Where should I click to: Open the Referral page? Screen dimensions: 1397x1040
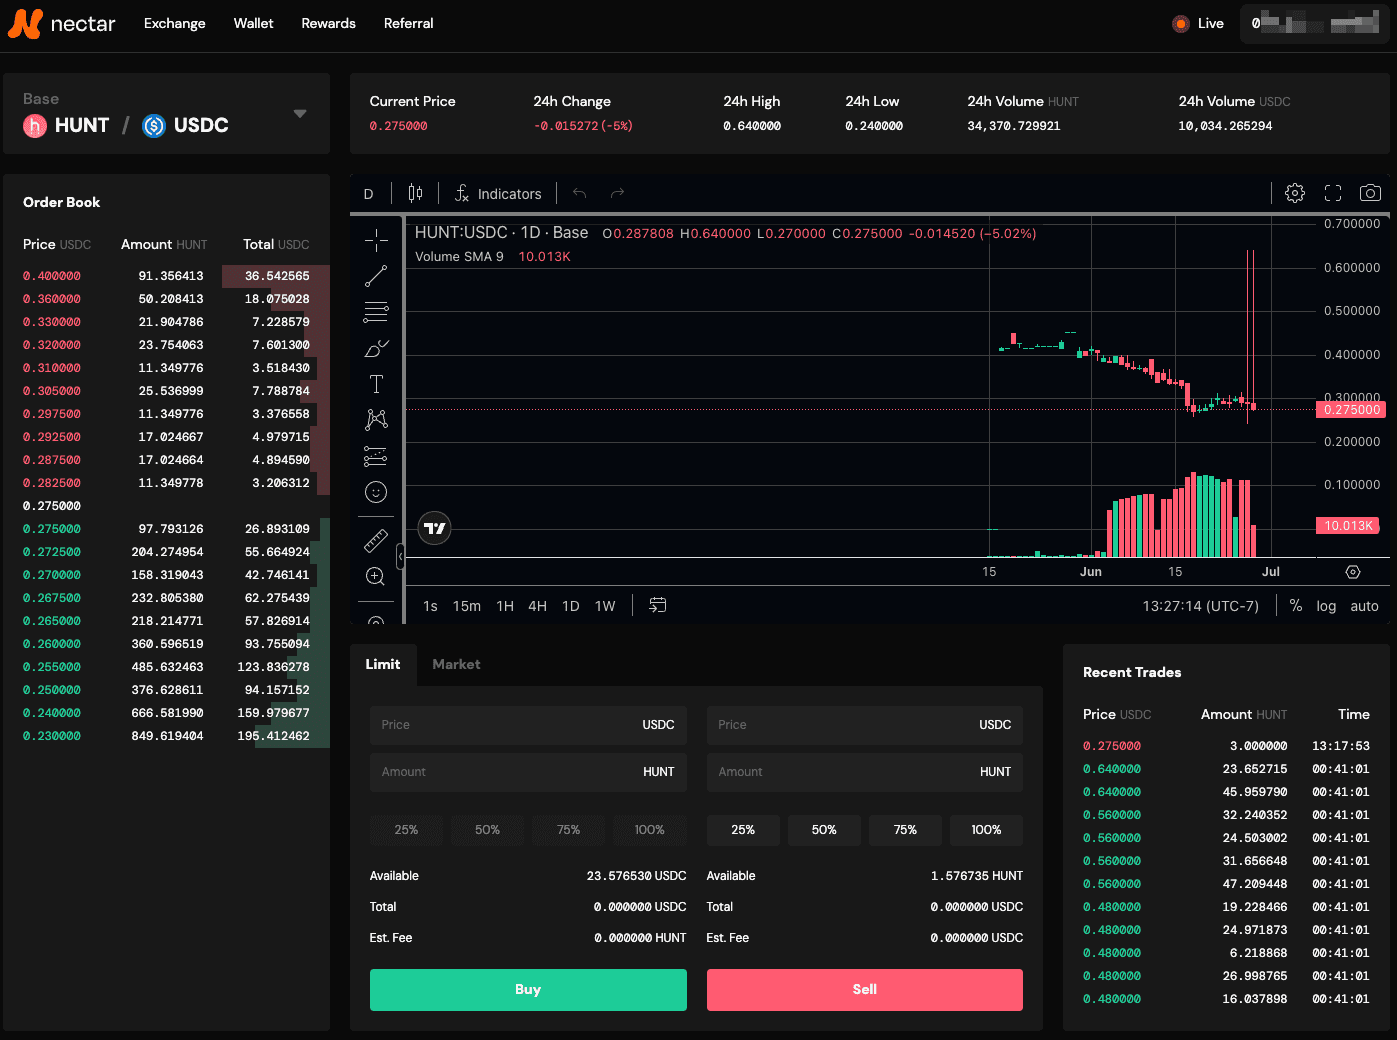coord(408,23)
